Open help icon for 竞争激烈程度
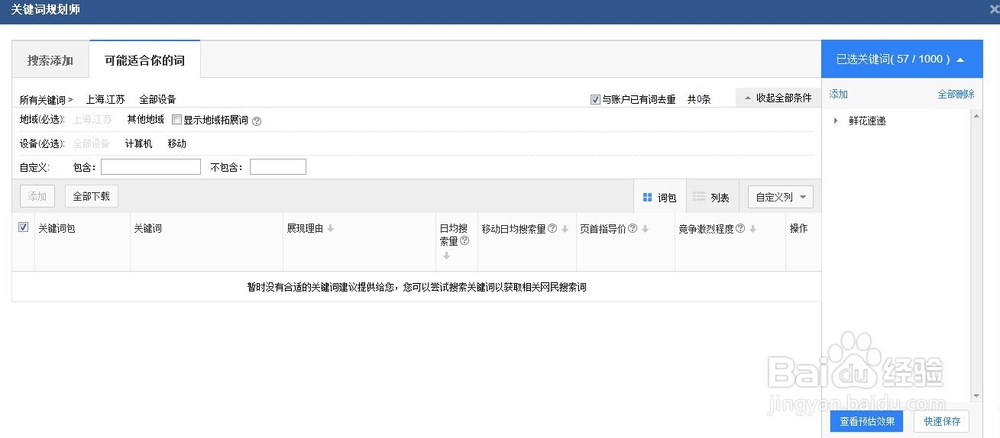Viewport: 1000px width, 438px height. (x=740, y=229)
